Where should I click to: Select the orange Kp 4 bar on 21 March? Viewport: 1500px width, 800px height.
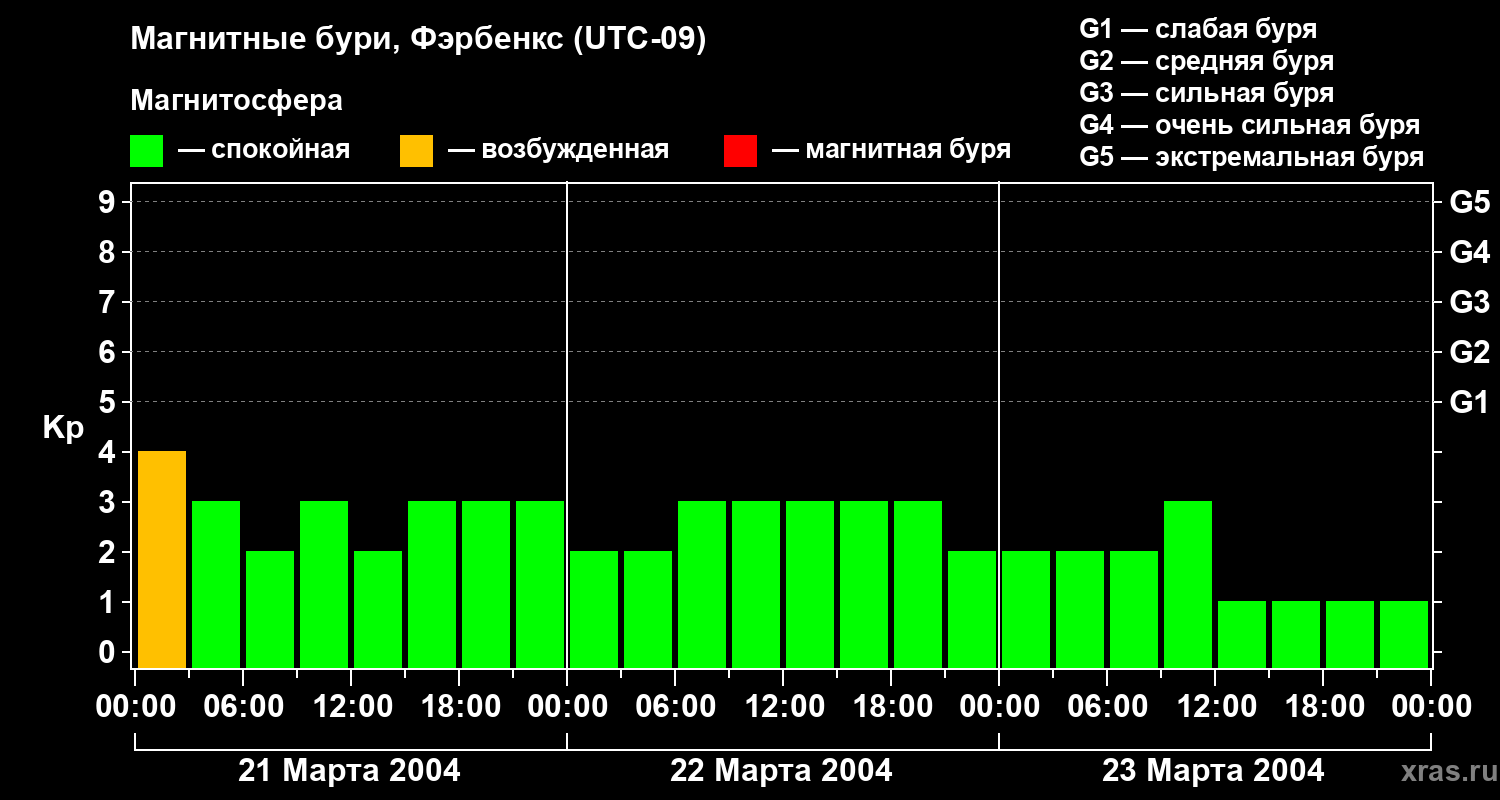point(162,560)
